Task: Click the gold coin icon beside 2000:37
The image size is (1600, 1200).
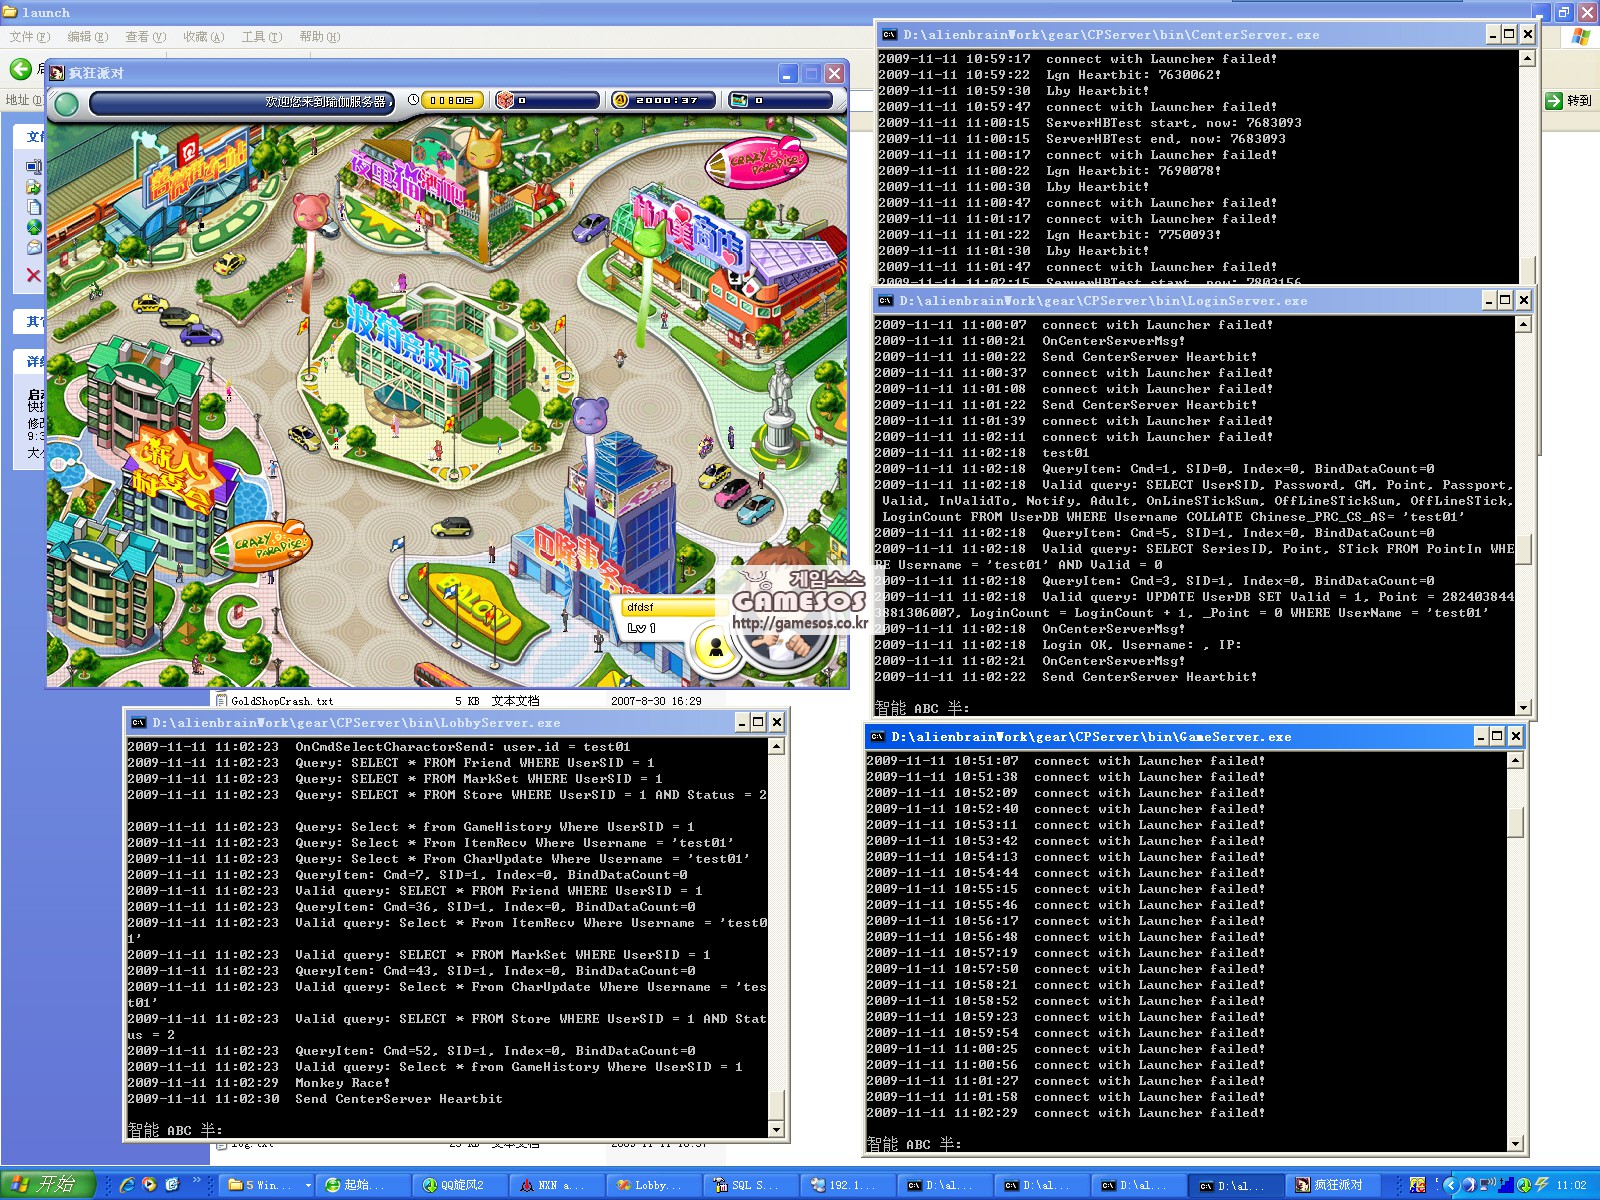Action: [620, 100]
